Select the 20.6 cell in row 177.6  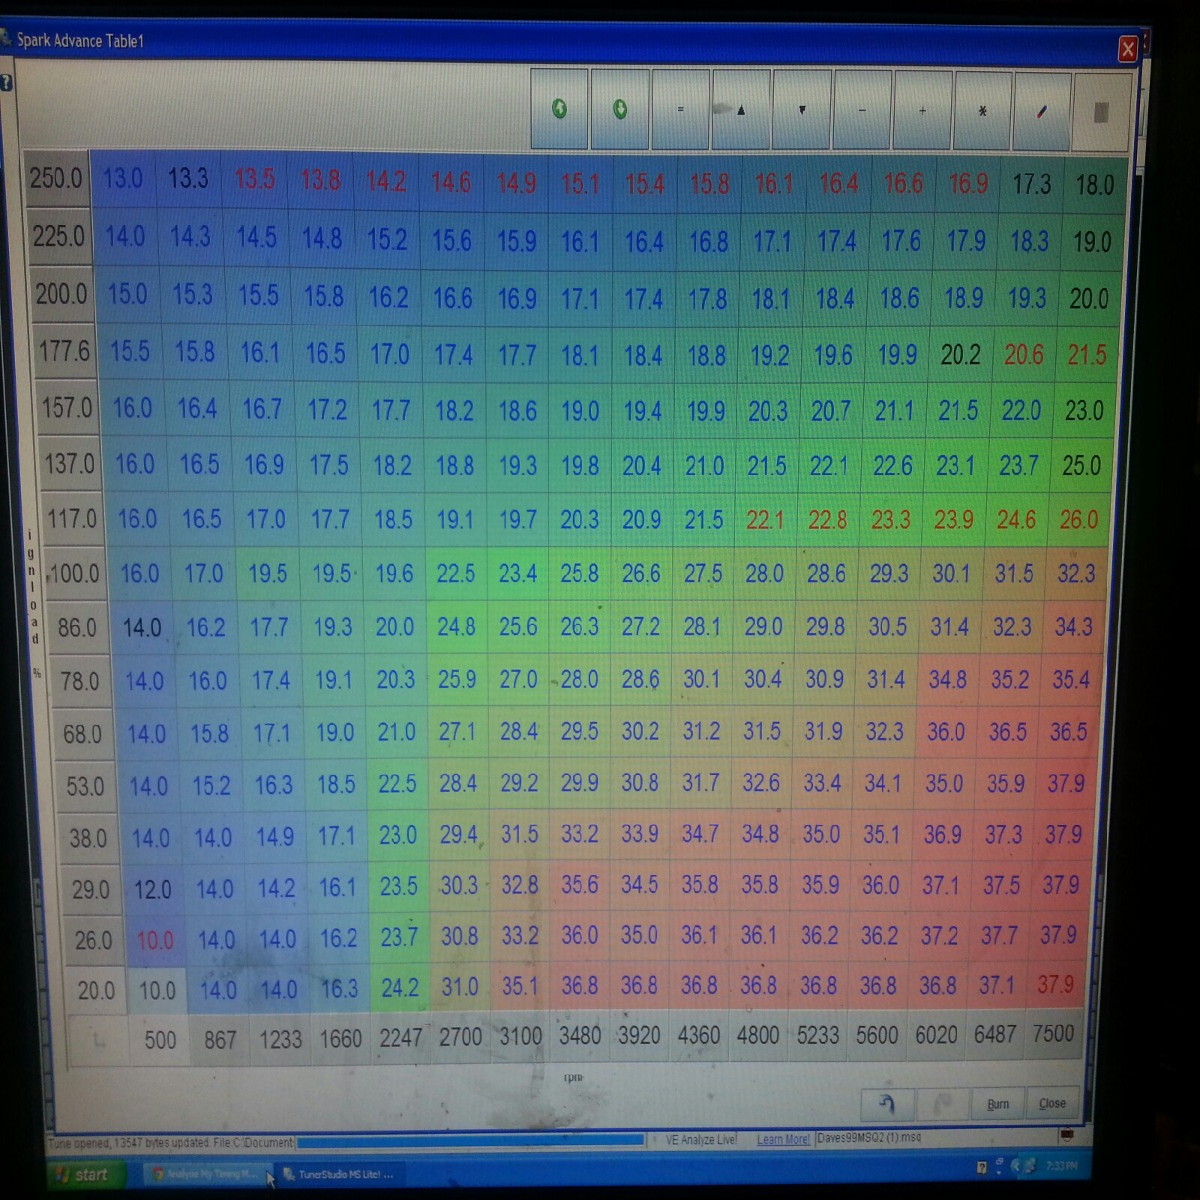click(x=1024, y=354)
